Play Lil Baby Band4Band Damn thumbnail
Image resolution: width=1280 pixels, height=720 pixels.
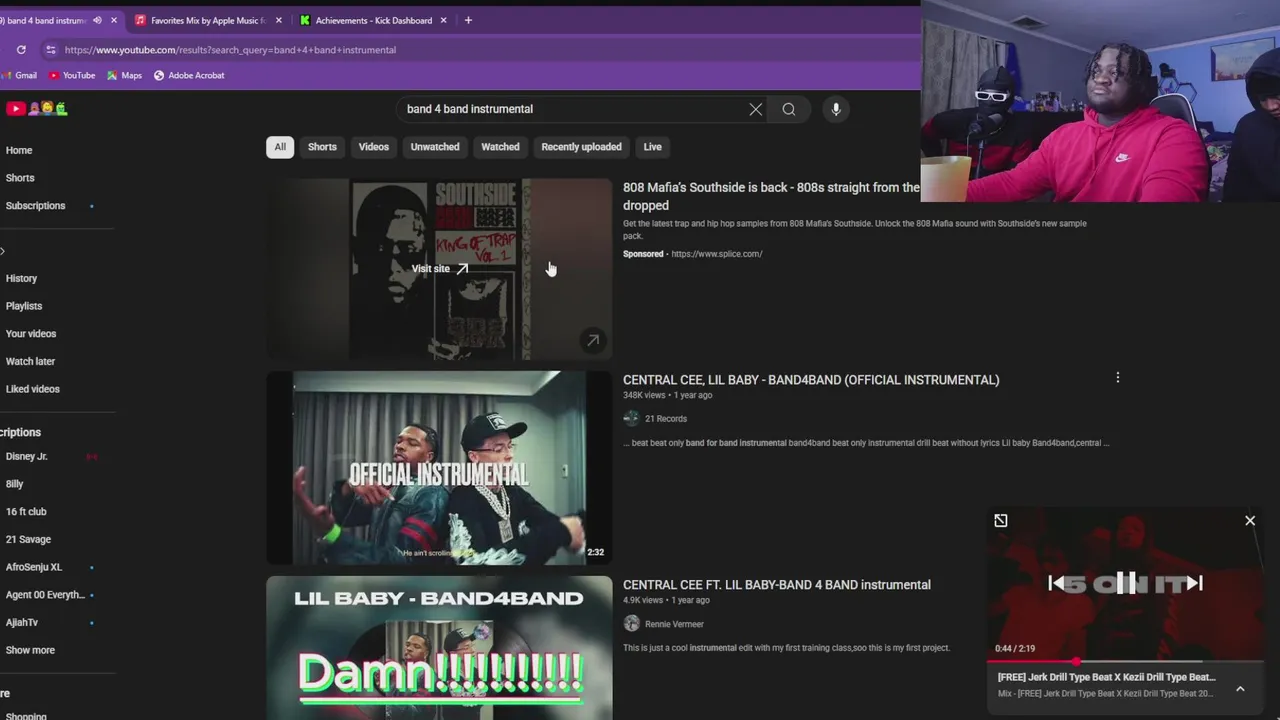(x=439, y=648)
